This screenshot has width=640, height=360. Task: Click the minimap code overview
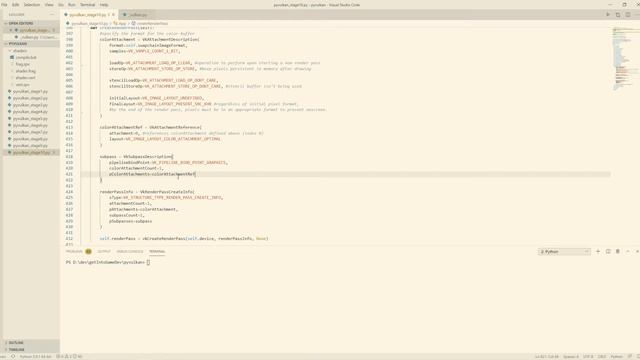tap(624, 59)
